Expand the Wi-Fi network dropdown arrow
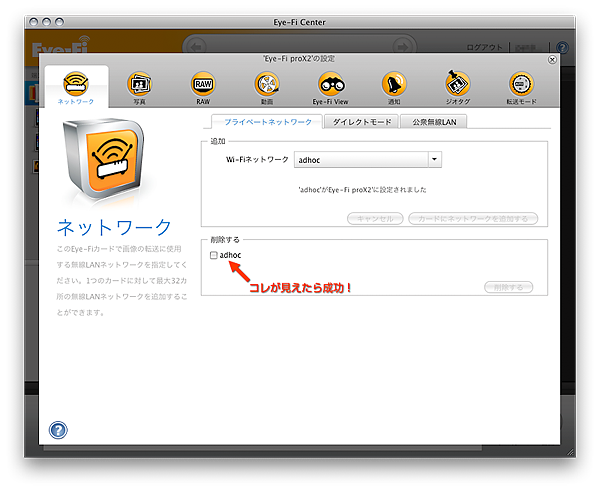 [x=434, y=160]
